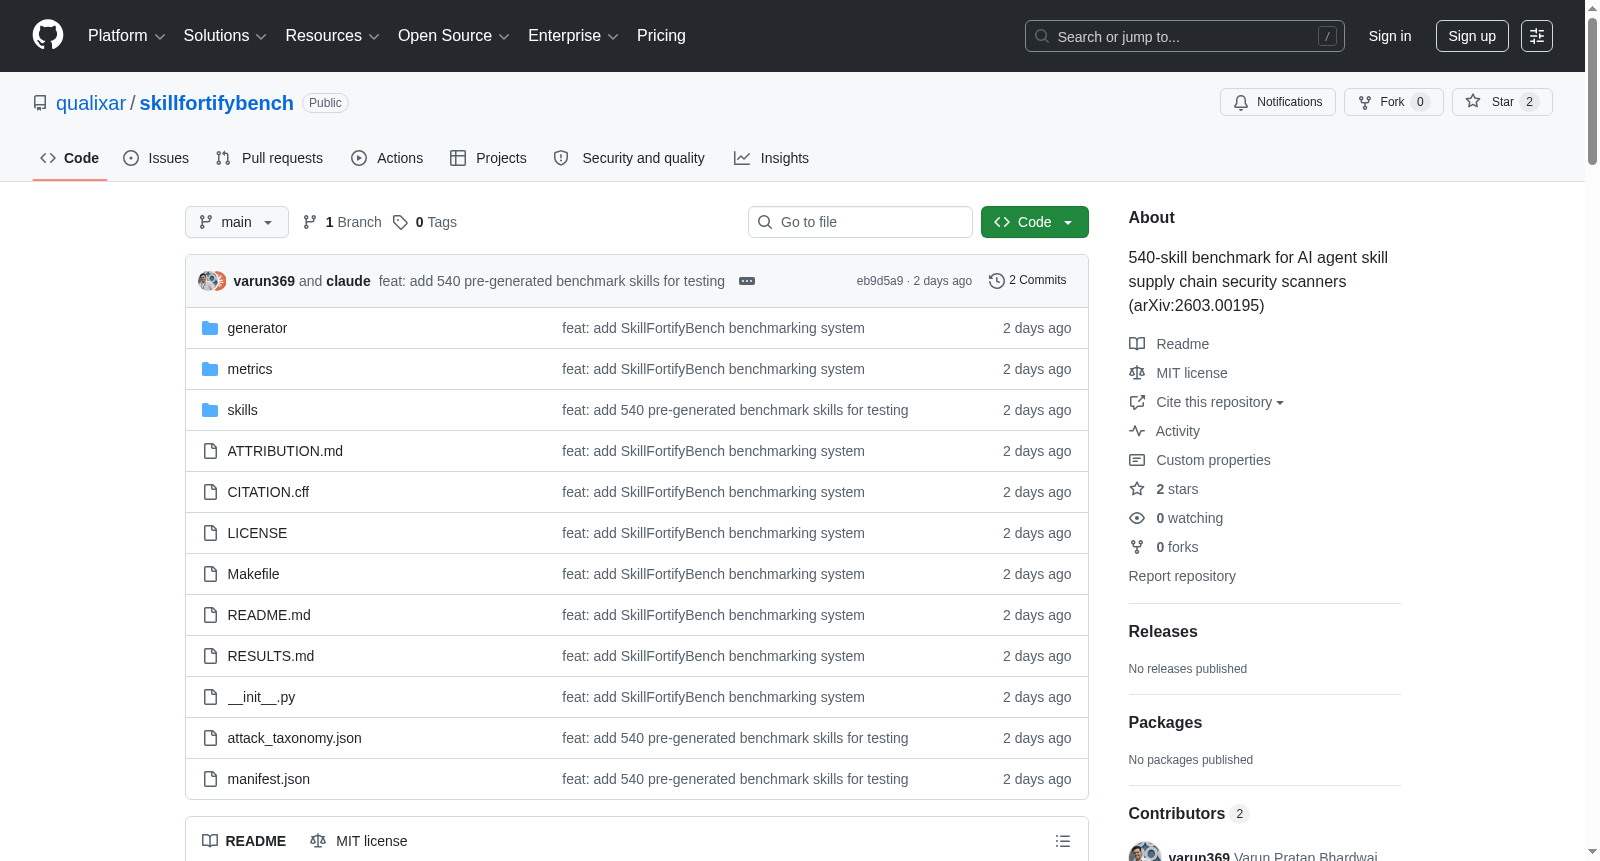This screenshot has height=861, width=1600.
Task: Click the 2 Commits history link
Action: click(1027, 280)
